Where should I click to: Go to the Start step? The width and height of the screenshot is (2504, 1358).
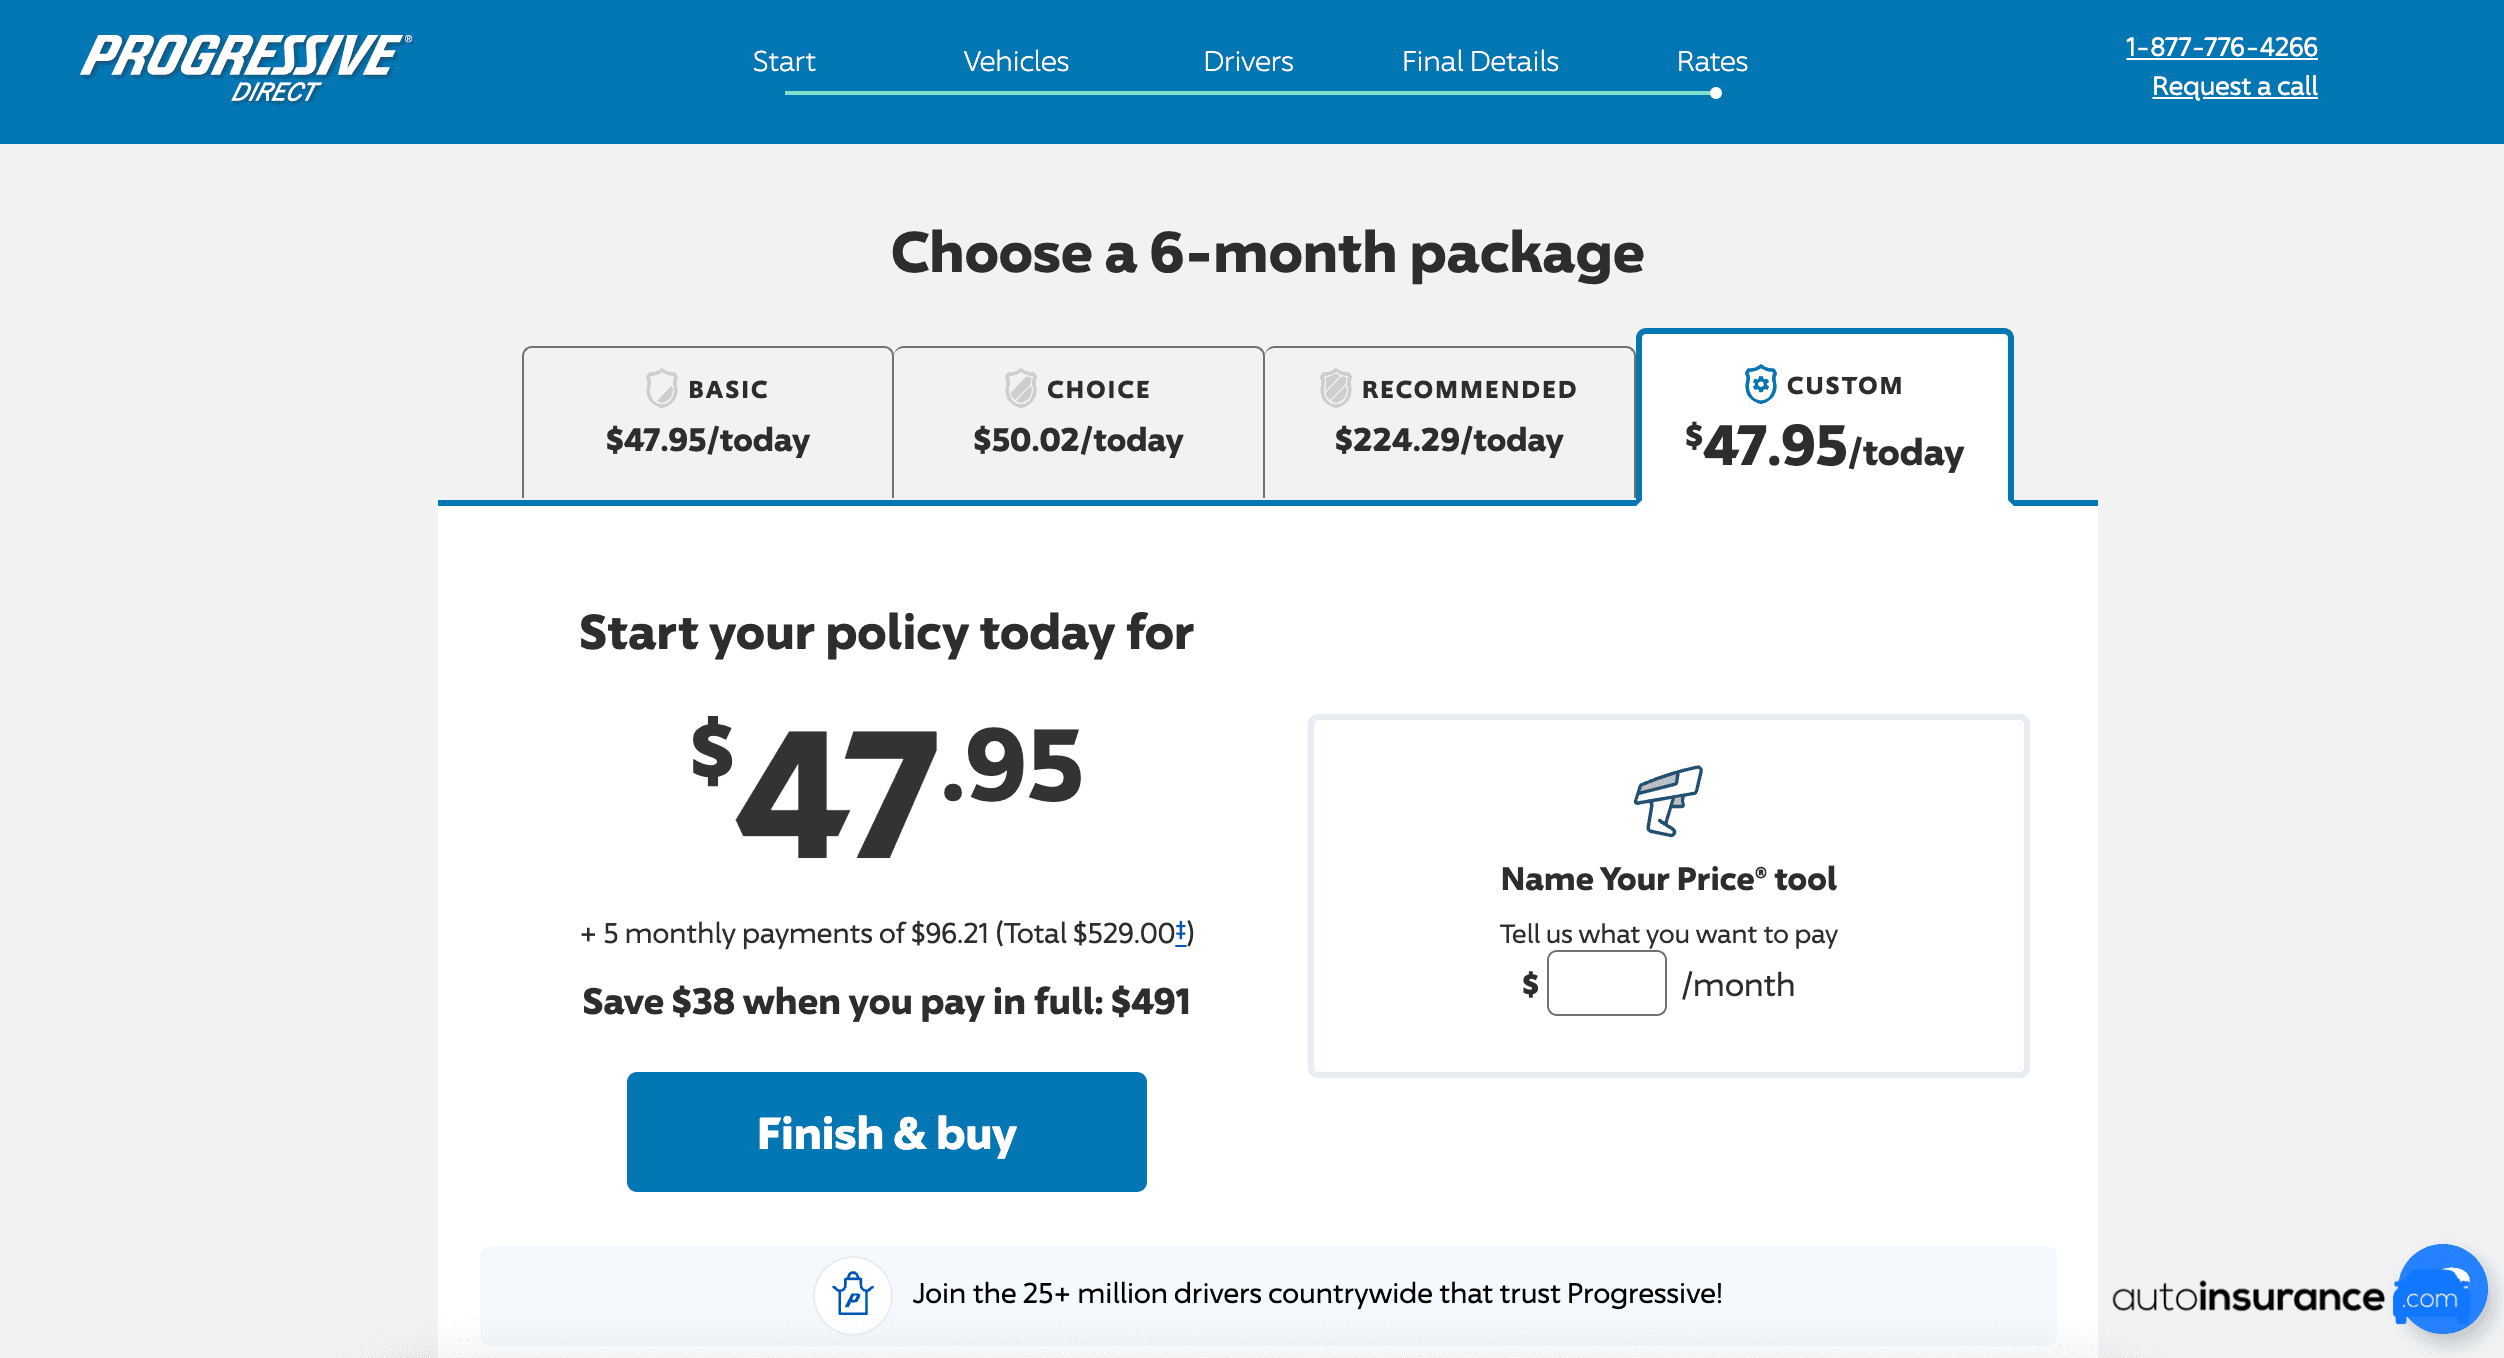[784, 62]
